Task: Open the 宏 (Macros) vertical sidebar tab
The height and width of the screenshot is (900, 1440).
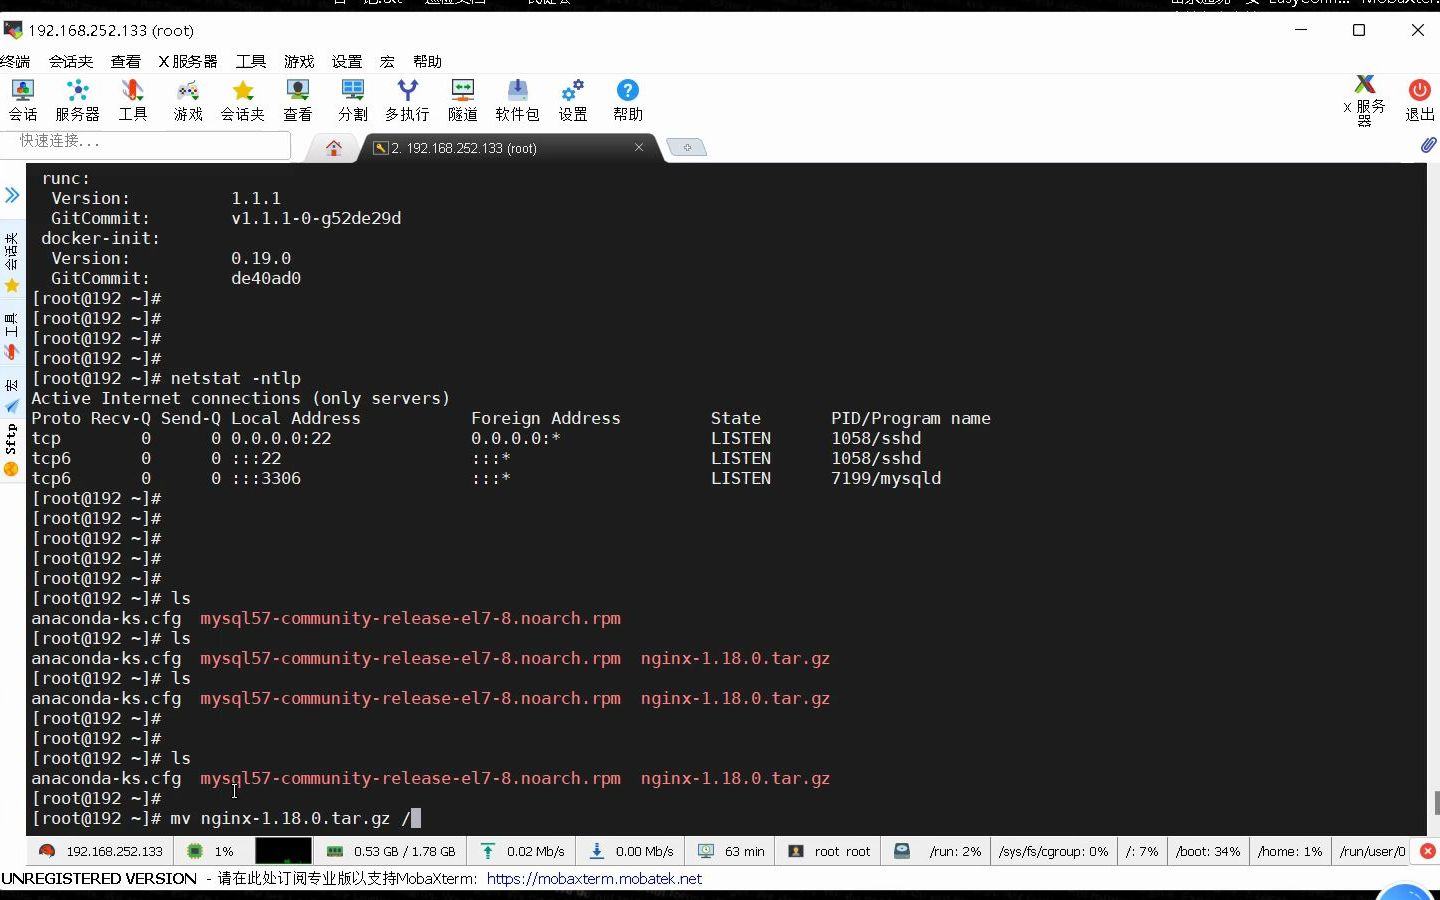Action: 12,395
